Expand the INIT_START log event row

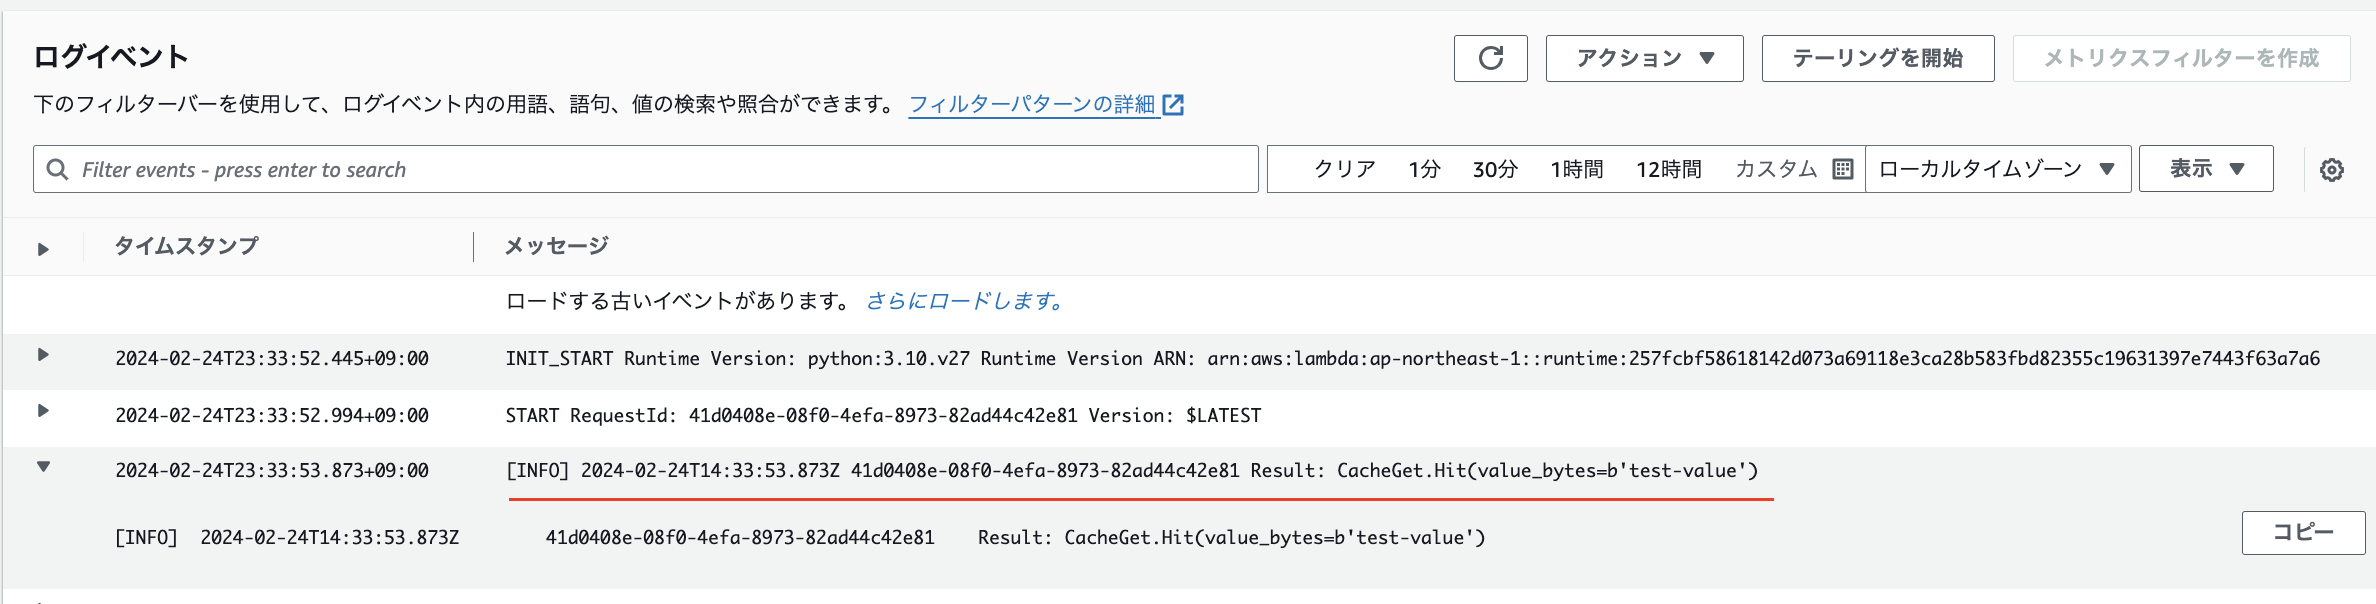point(43,354)
